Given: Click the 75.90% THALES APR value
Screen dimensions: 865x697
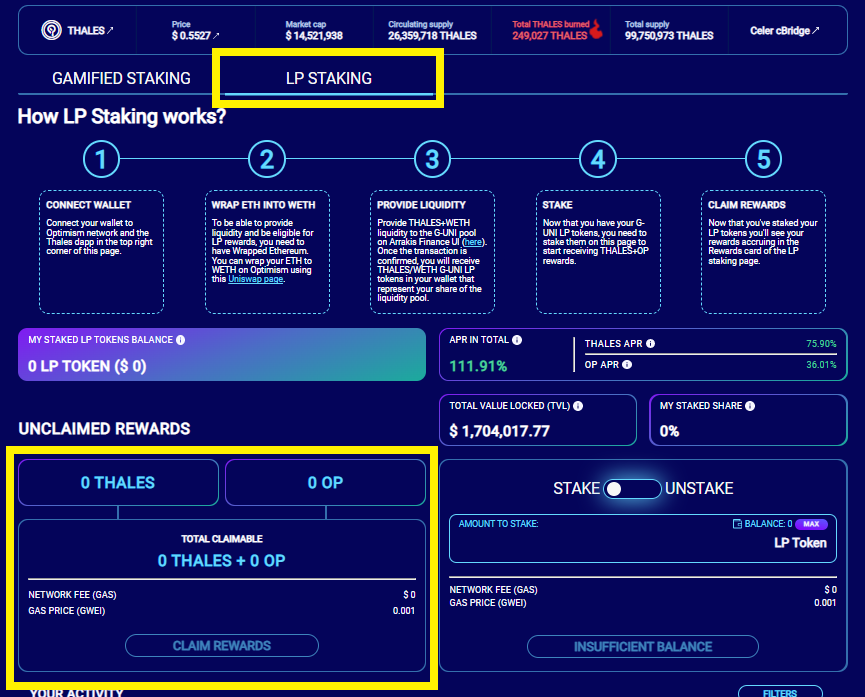Looking at the screenshot, I should click(x=821, y=344).
